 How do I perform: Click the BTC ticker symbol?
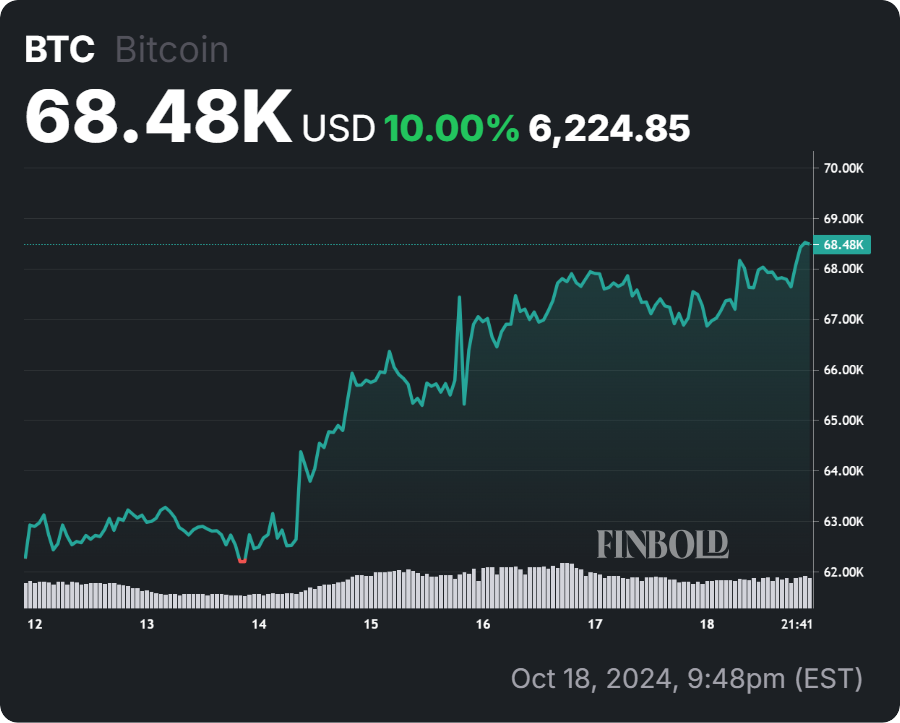60,50
